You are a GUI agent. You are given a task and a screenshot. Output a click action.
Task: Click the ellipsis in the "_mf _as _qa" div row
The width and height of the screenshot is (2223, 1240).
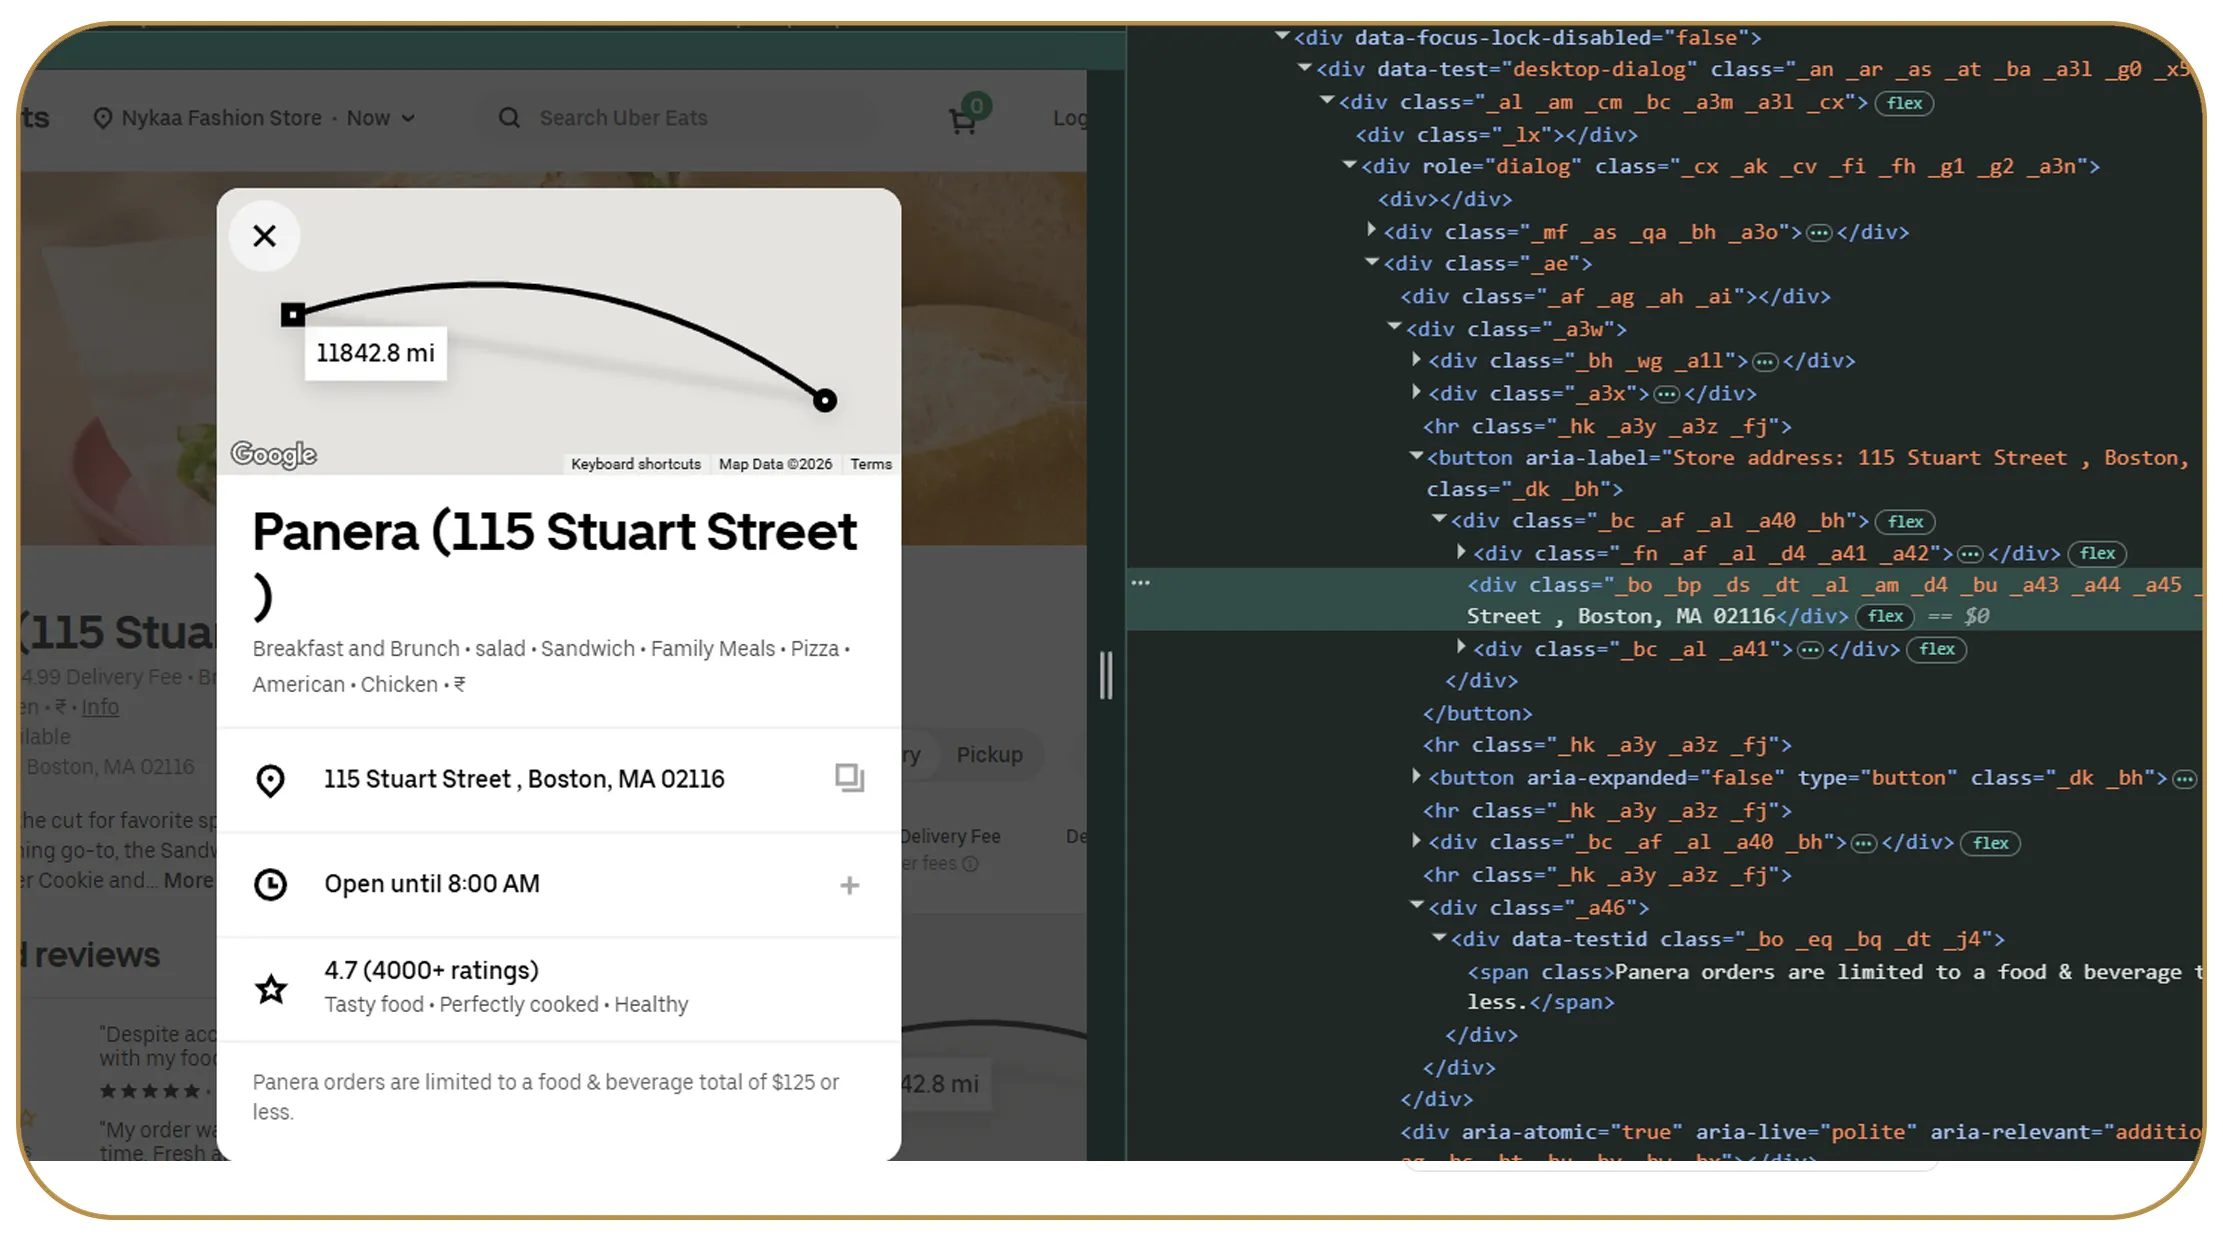[1819, 233]
